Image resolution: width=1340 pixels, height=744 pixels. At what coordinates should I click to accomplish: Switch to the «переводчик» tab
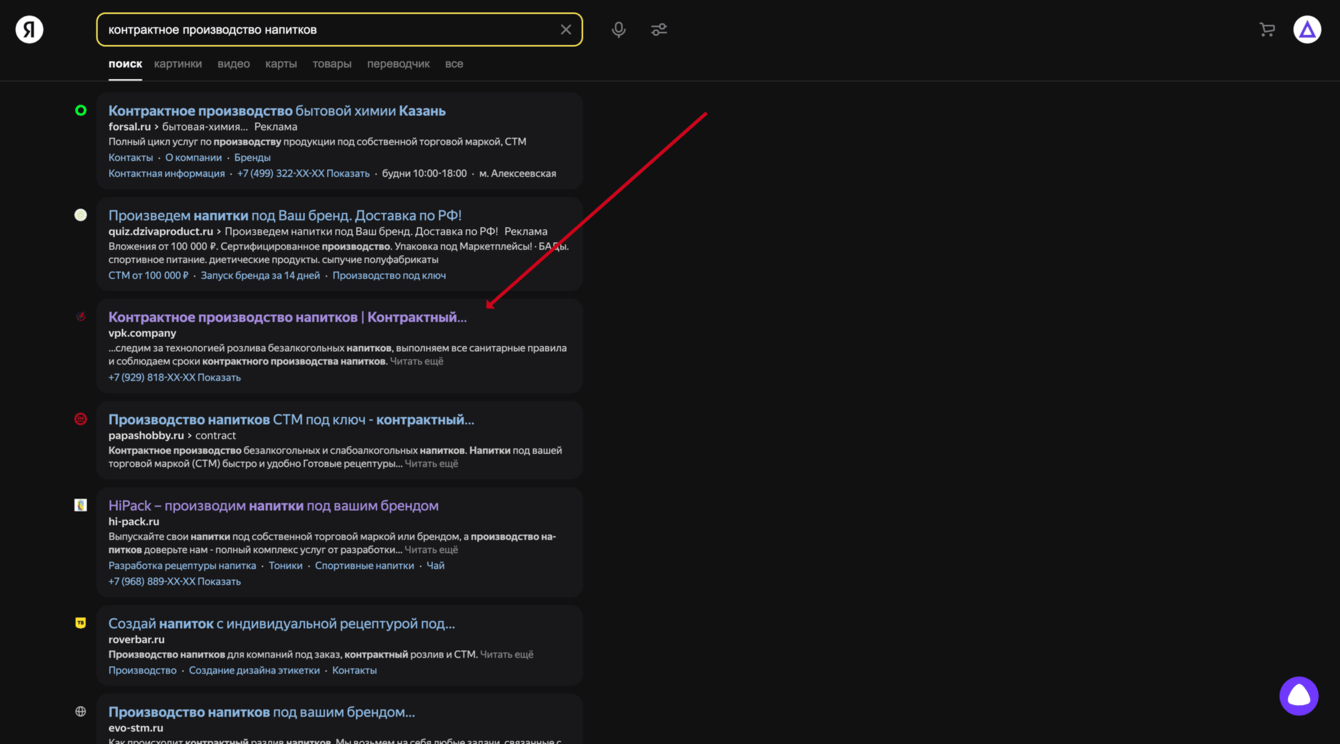pos(398,64)
